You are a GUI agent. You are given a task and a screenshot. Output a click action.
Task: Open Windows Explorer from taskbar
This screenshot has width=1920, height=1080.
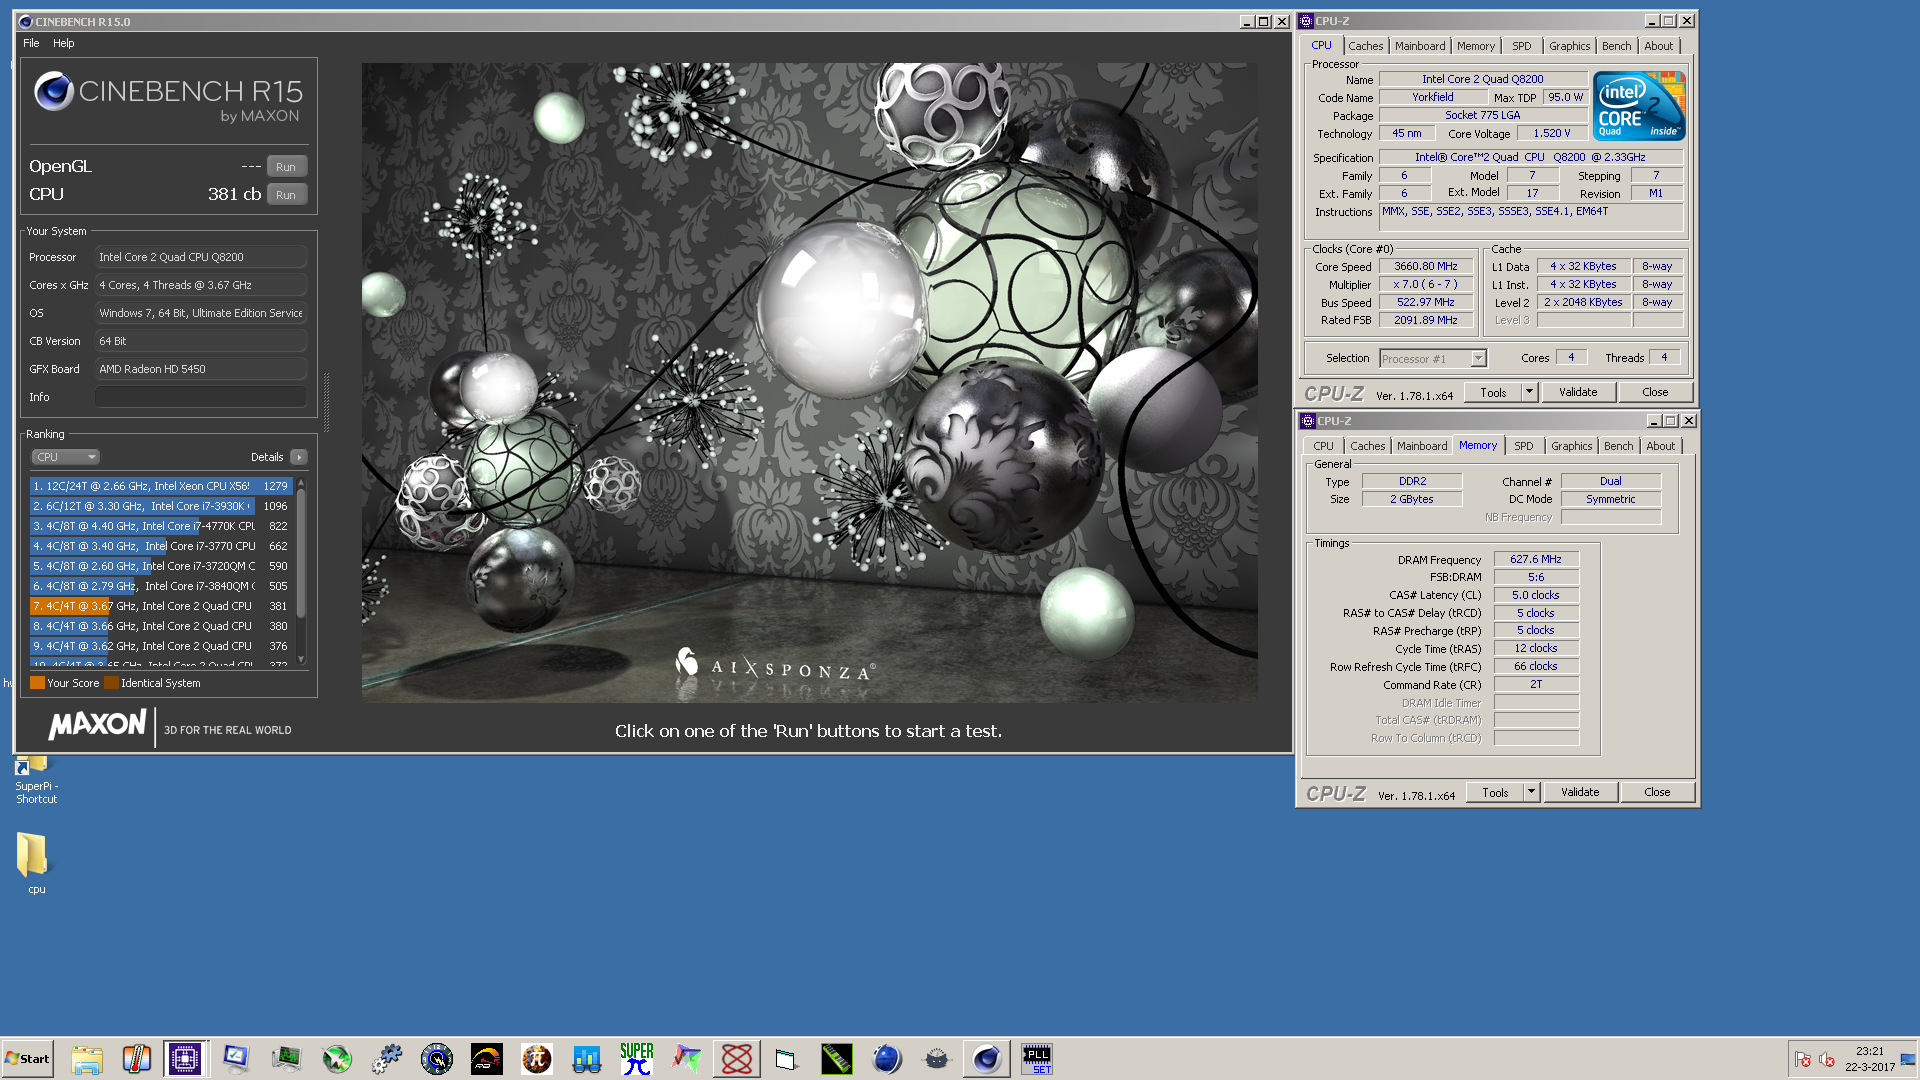(87, 1059)
